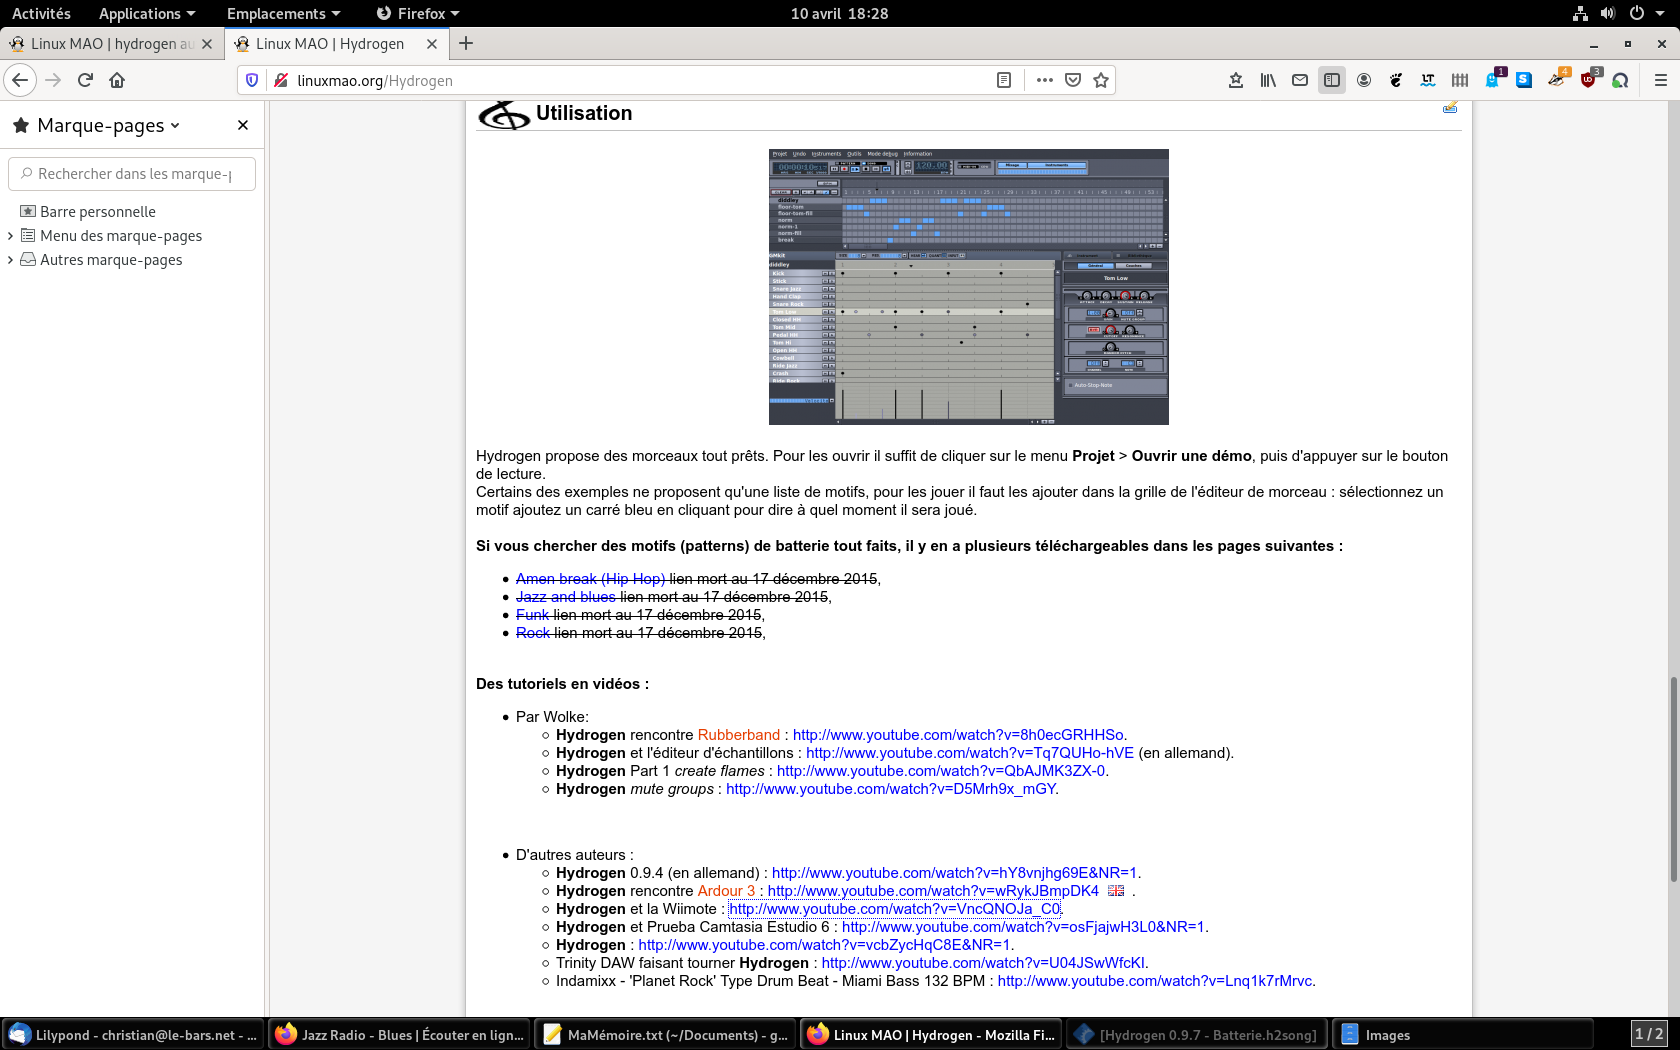Image resolution: width=1680 pixels, height=1050 pixels.
Task: Follow the Rubberband link
Action: click(x=739, y=735)
